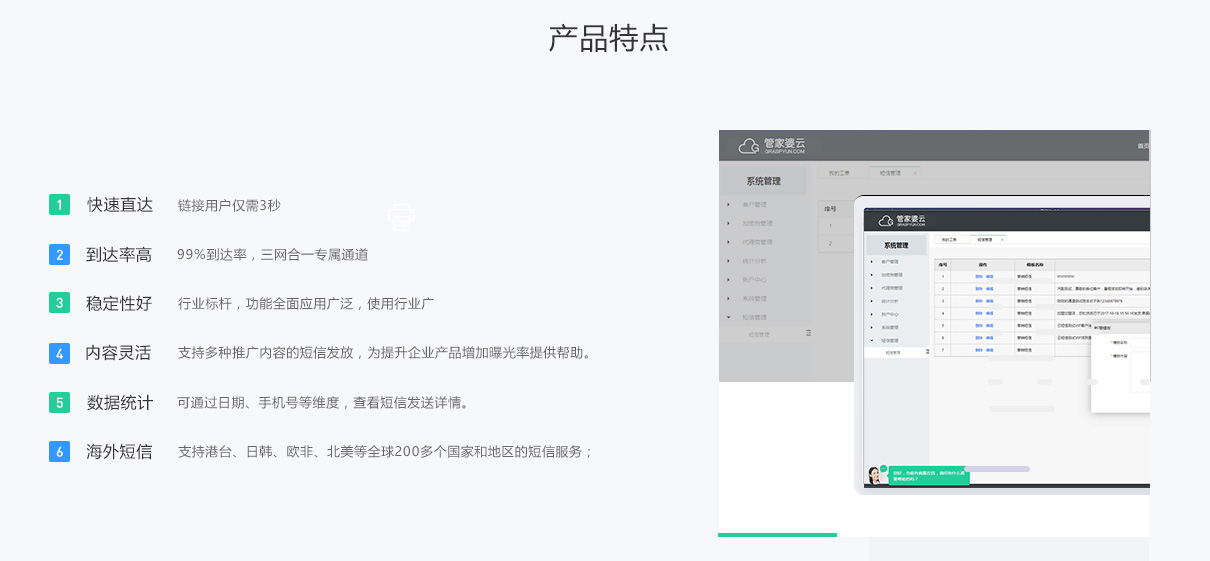Click the cloud logo inside the laptop screen
The width and height of the screenshot is (1210, 561).
pos(885,220)
